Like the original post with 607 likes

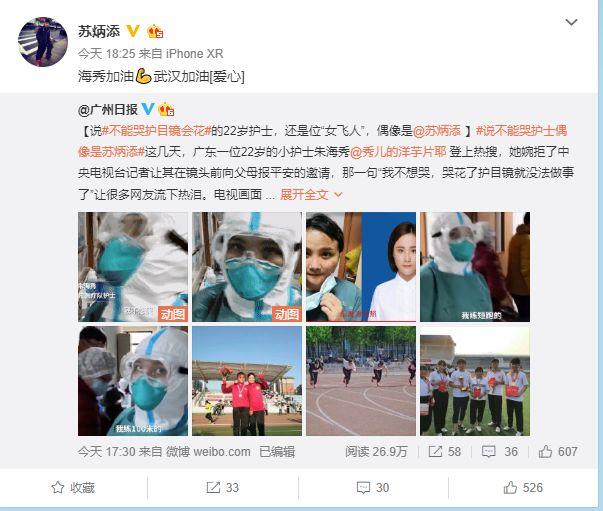[558, 451]
